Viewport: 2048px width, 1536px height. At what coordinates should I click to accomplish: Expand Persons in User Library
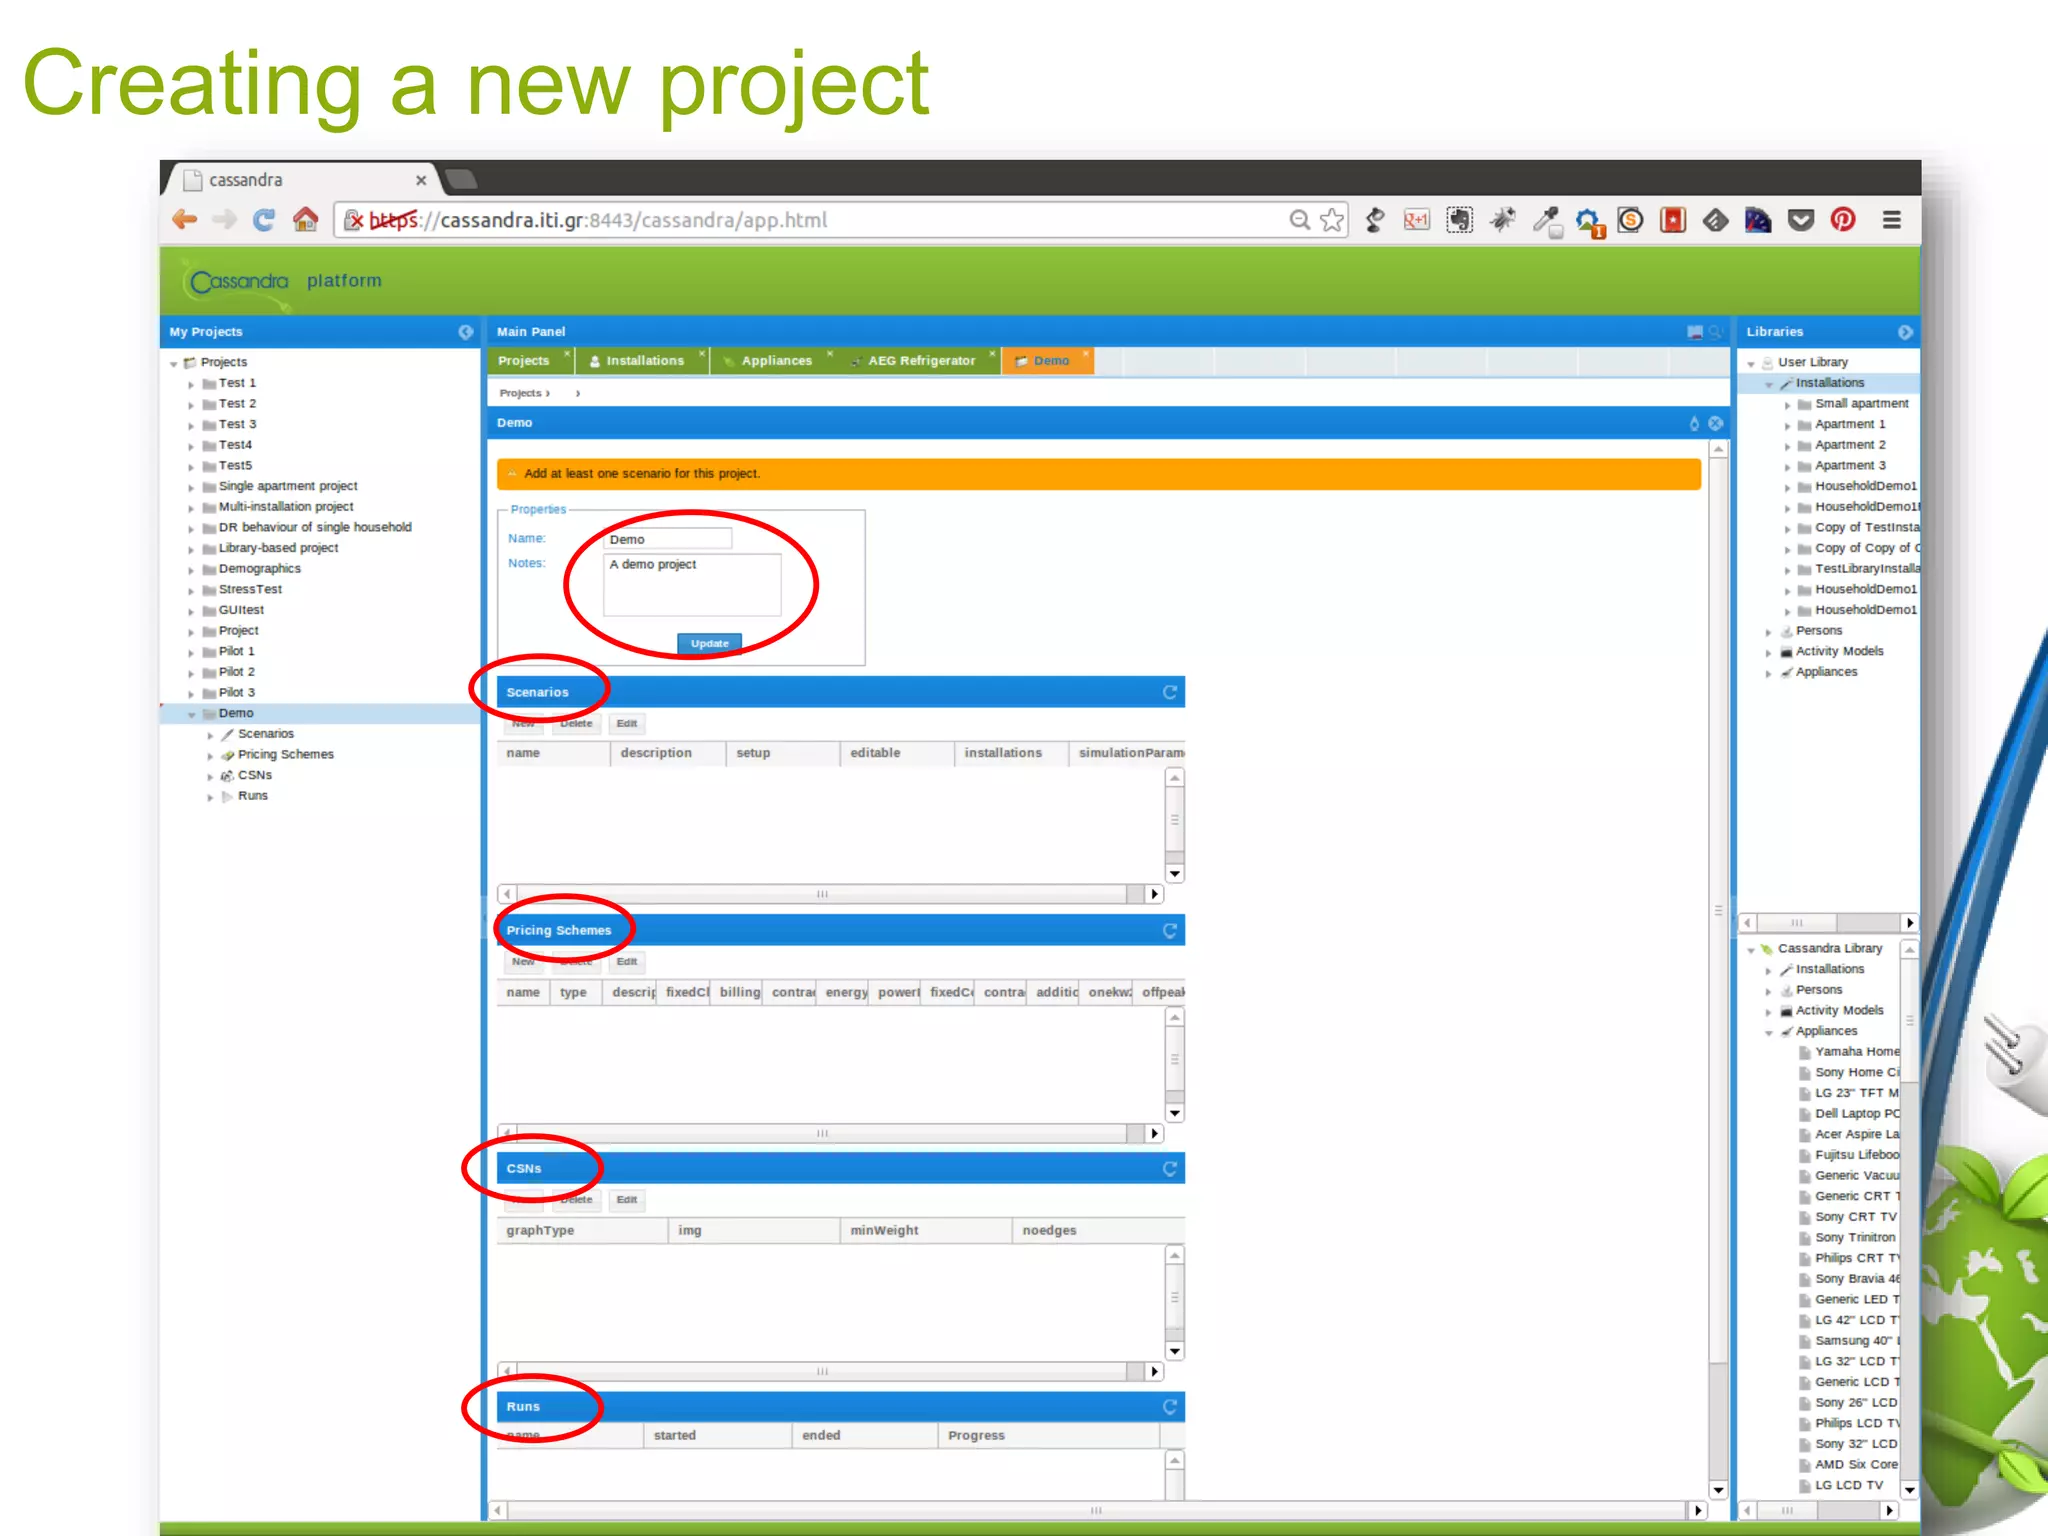pos(1768,632)
